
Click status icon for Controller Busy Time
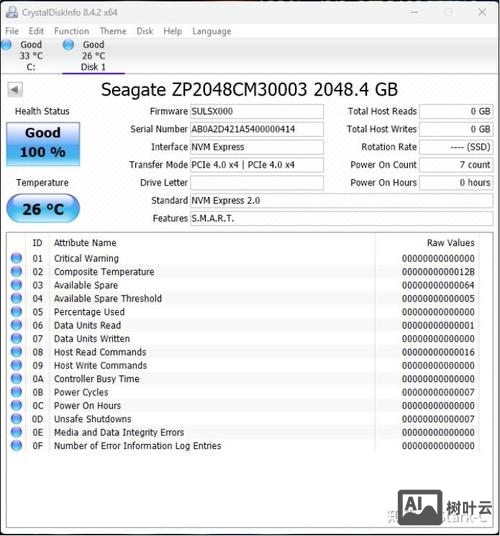(x=16, y=378)
